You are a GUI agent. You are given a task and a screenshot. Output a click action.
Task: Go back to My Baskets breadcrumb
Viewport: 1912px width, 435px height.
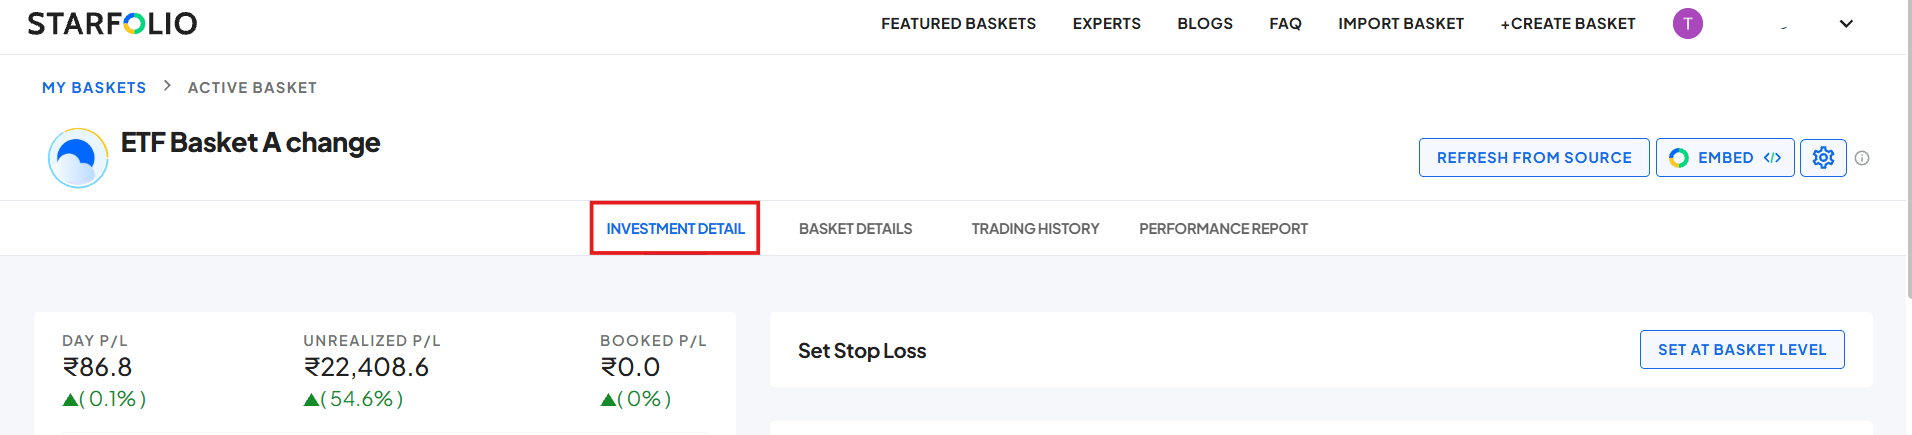94,88
